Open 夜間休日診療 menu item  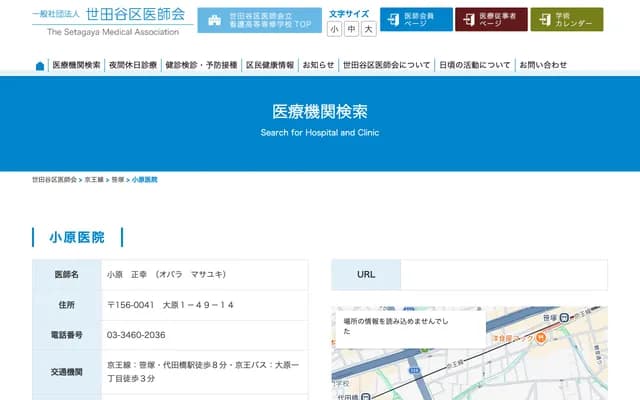pos(133,65)
